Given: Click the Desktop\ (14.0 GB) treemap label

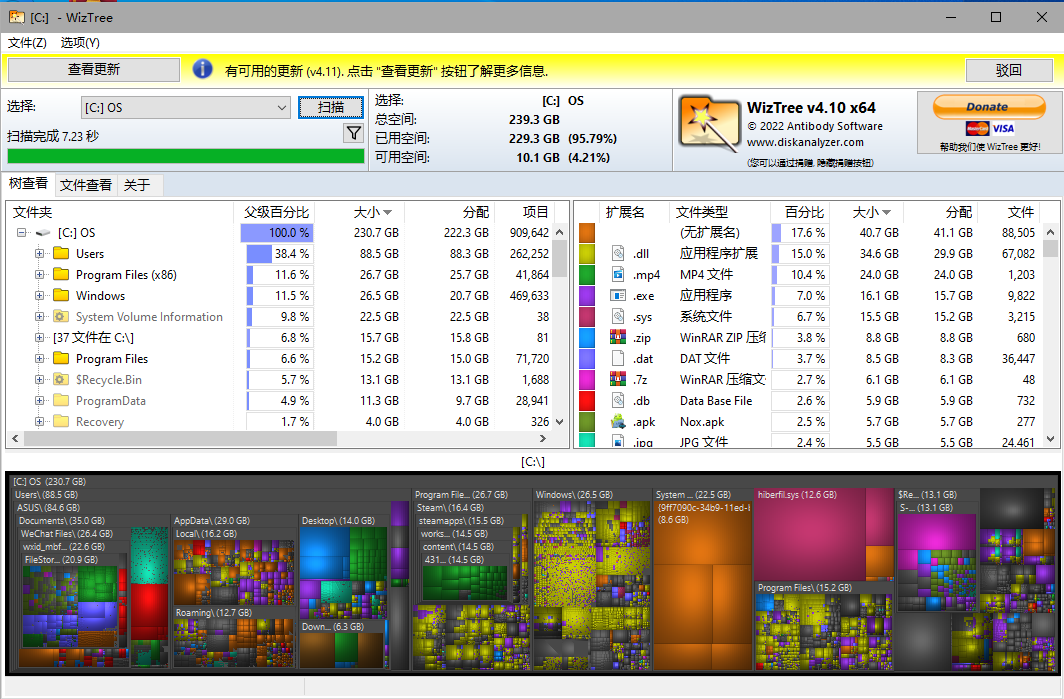Looking at the screenshot, I should pyautogui.click(x=338, y=521).
